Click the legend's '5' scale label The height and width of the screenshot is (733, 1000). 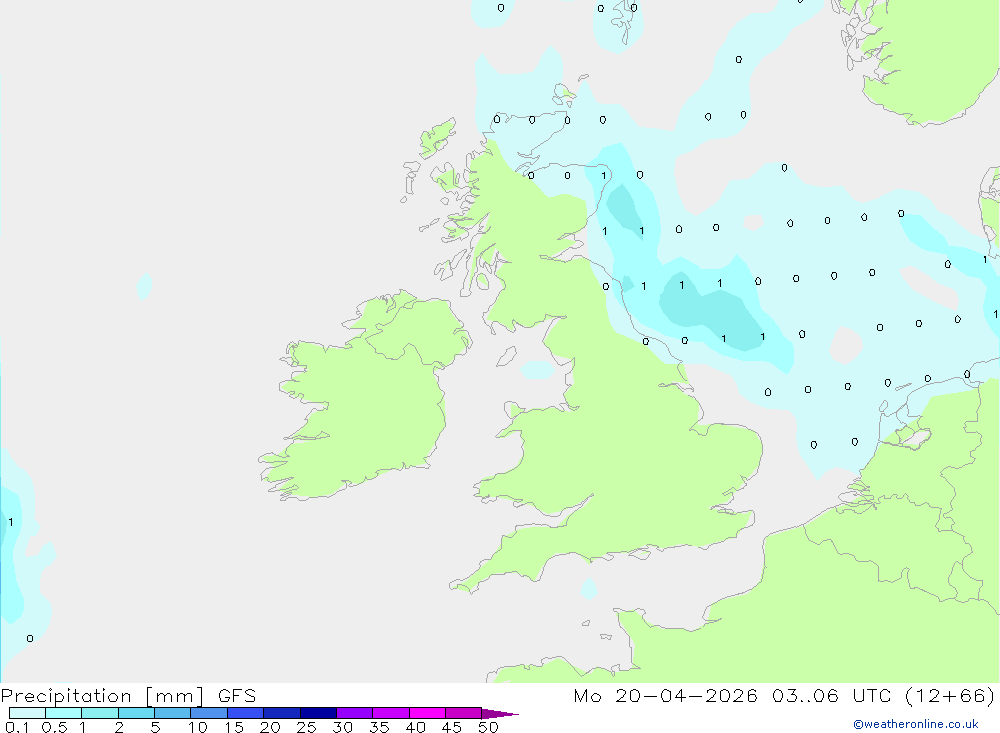coord(155,727)
